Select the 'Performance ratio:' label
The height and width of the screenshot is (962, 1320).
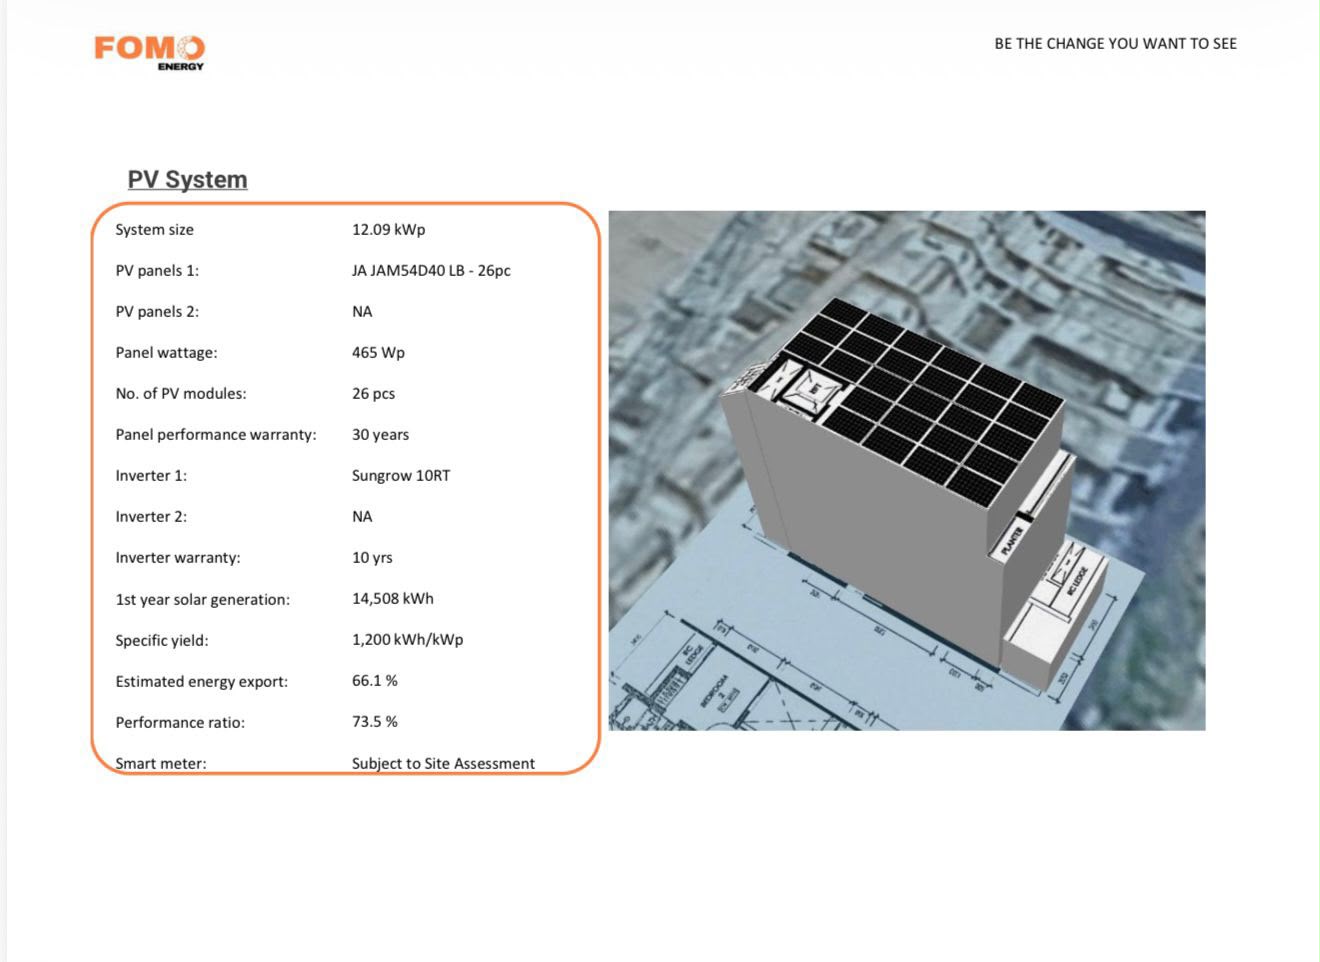[180, 723]
